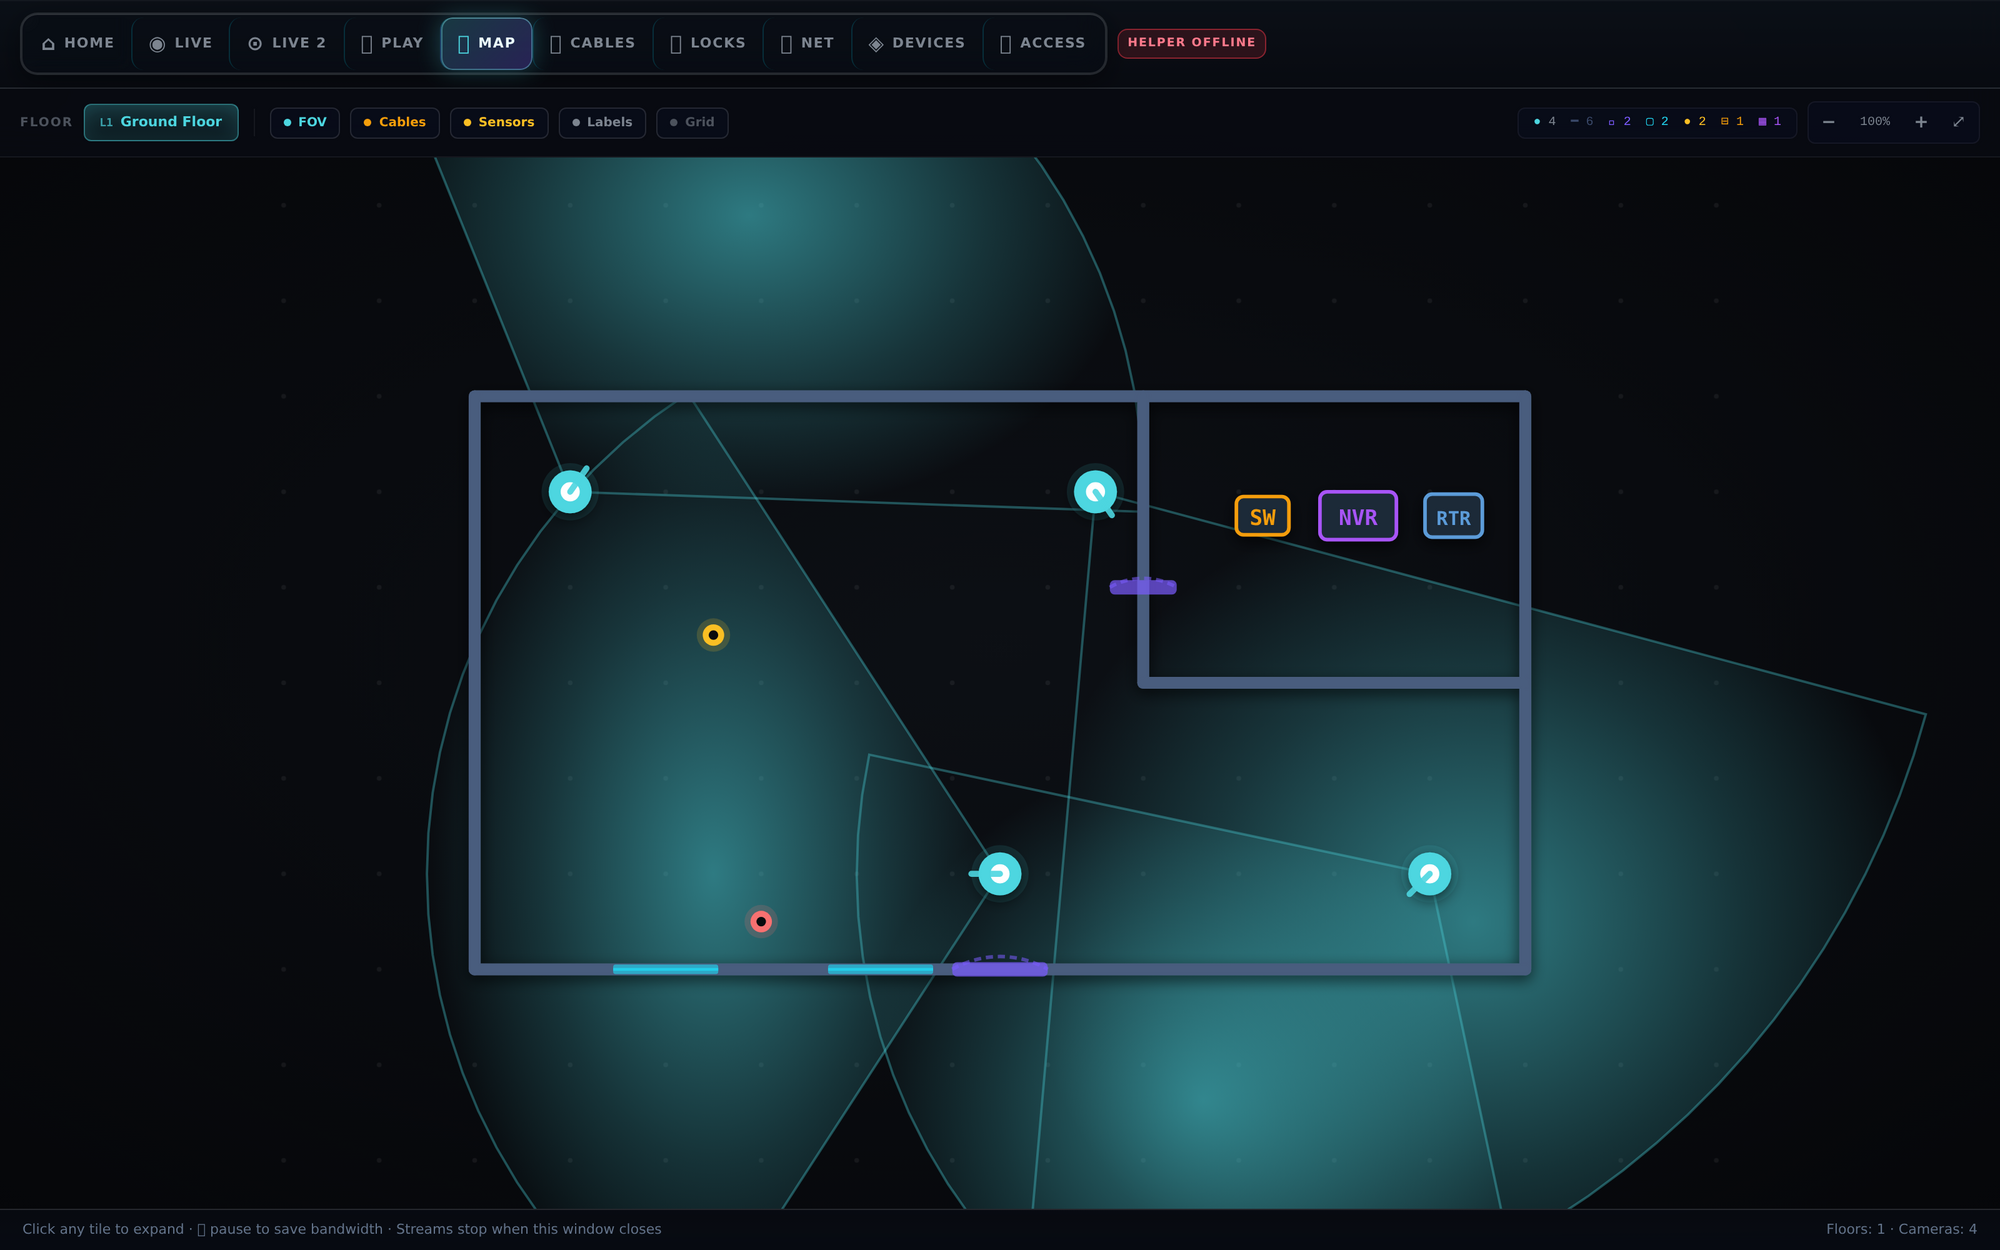Click the 100% zoom level readout
The width and height of the screenshot is (2000, 1250).
point(1874,122)
